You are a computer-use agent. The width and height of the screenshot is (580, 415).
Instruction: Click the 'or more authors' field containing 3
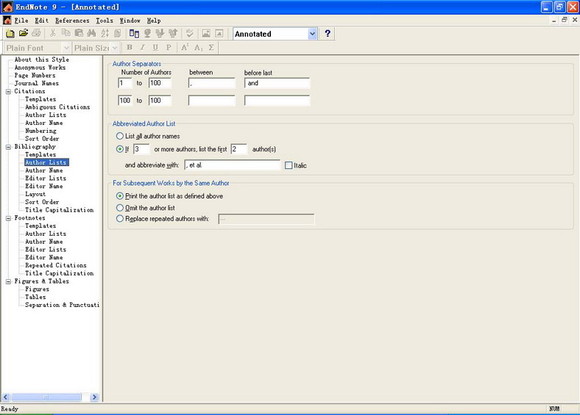pyautogui.click(x=141, y=149)
